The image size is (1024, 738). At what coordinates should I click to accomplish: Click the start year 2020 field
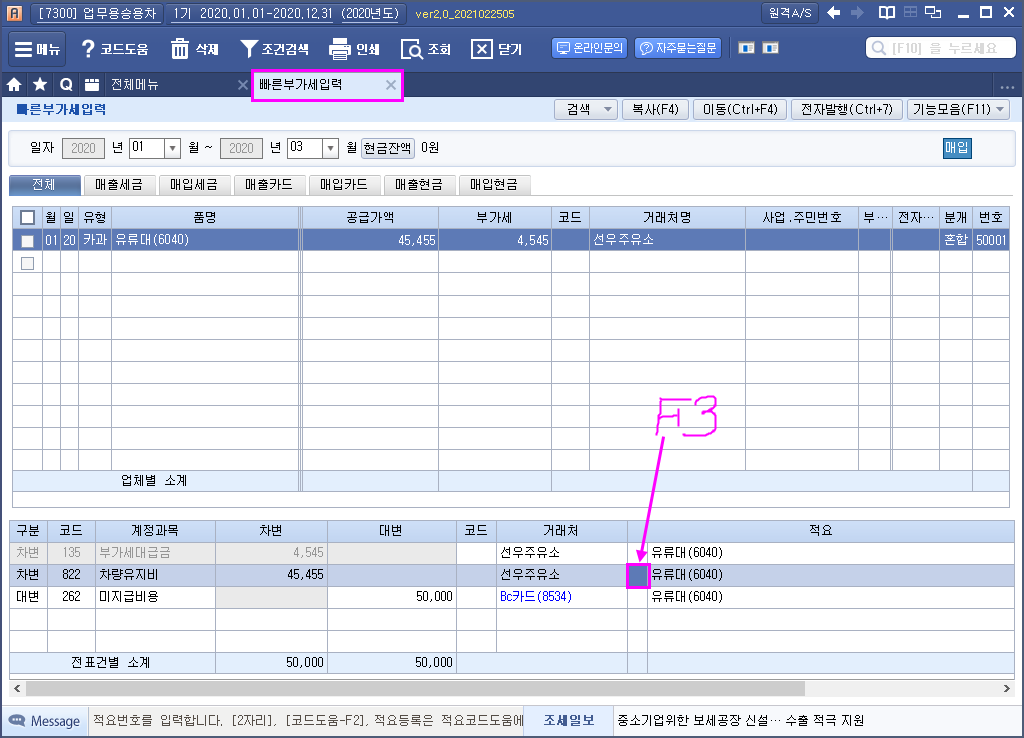click(x=84, y=148)
